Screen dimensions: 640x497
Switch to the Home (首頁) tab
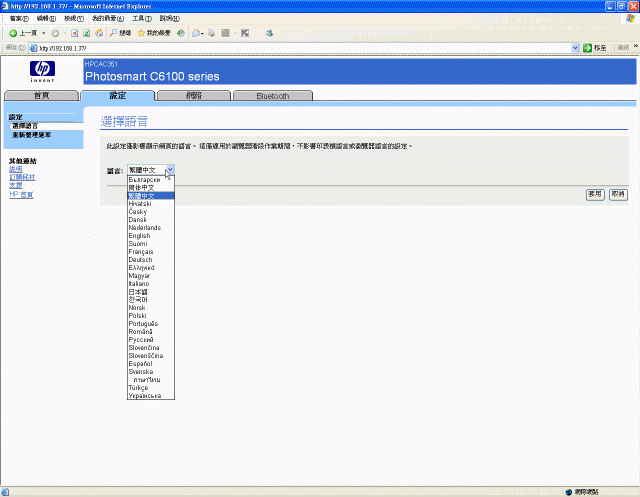tap(41, 95)
